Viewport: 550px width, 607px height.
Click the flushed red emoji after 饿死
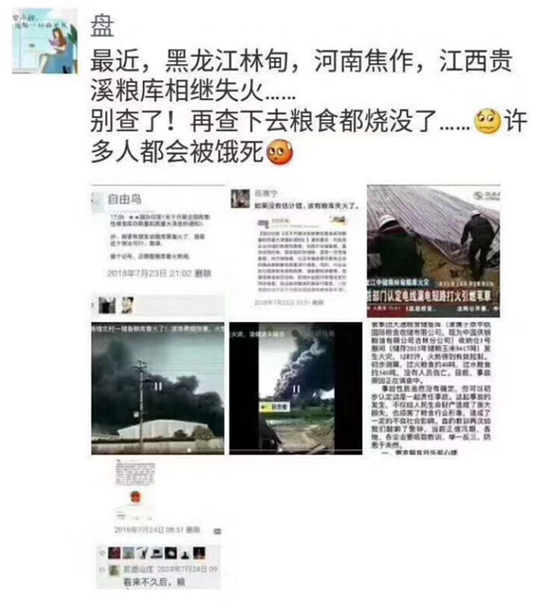[x=279, y=152]
